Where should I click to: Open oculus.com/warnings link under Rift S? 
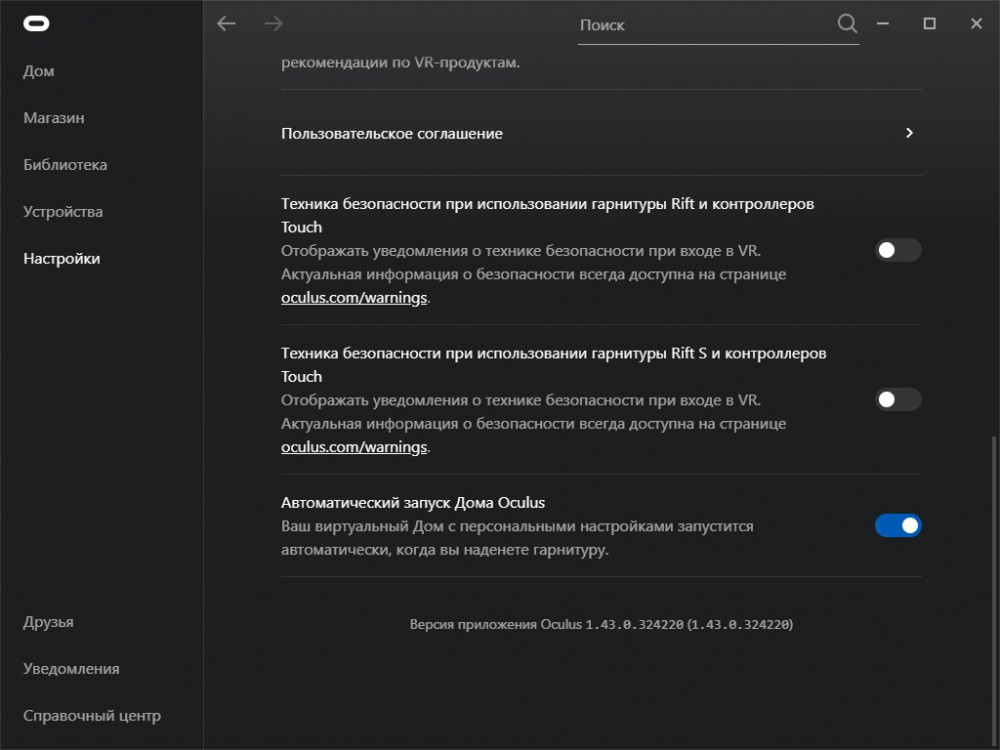[354, 447]
